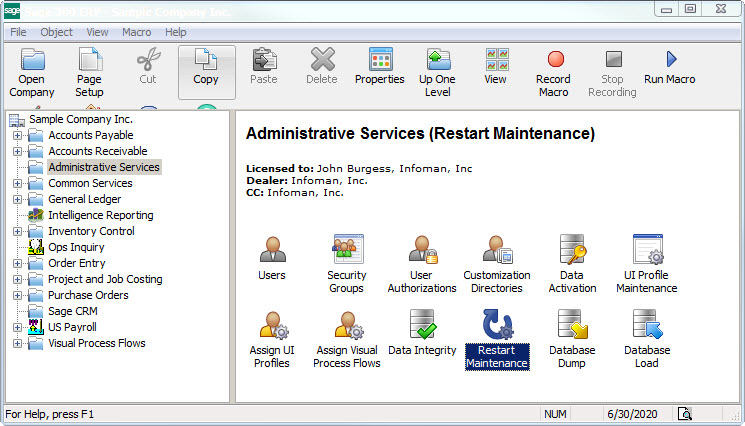Launch Data Integrity check

422,332
